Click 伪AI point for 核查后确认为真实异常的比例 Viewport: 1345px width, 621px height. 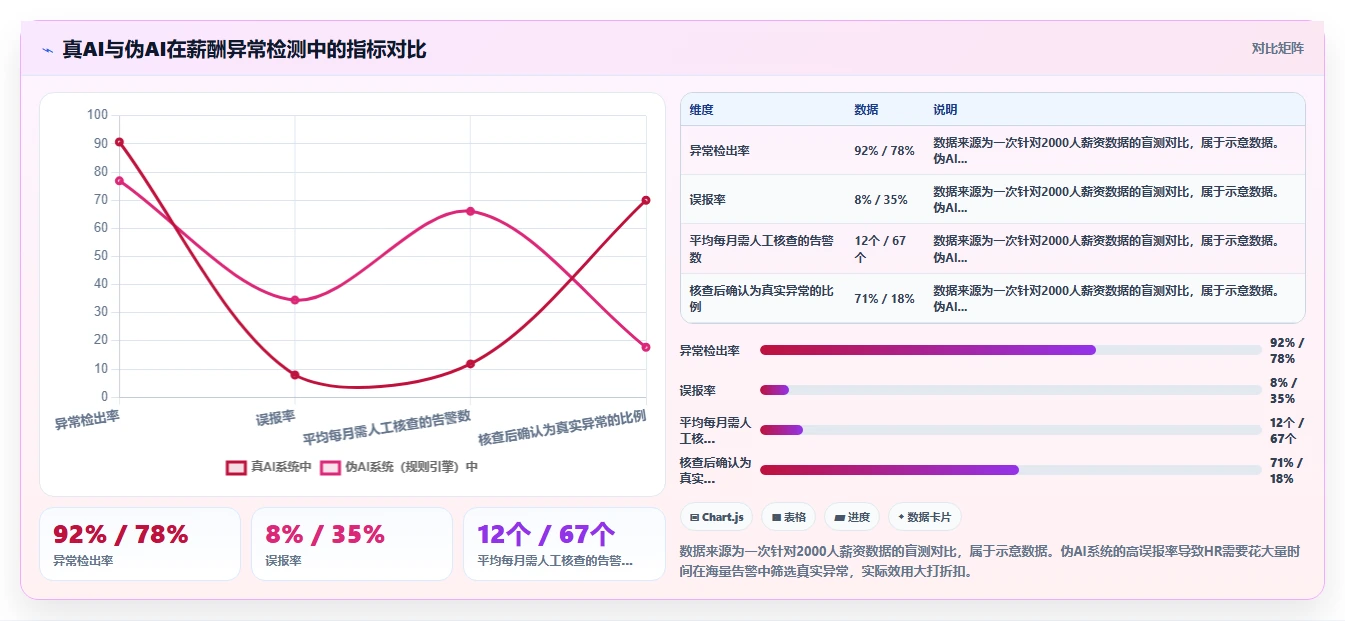click(646, 347)
